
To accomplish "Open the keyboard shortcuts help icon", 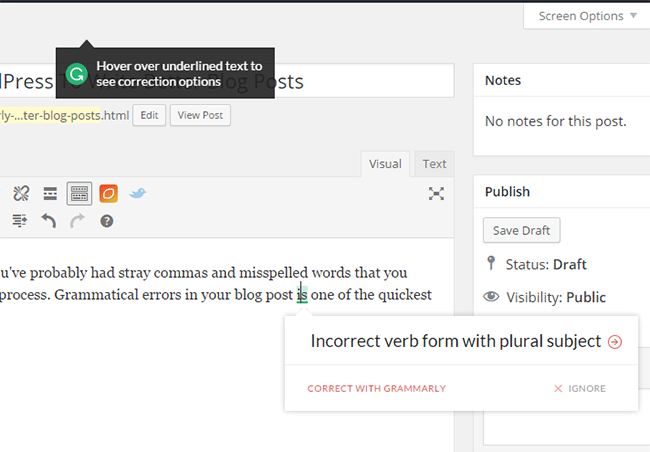I will [107, 221].
